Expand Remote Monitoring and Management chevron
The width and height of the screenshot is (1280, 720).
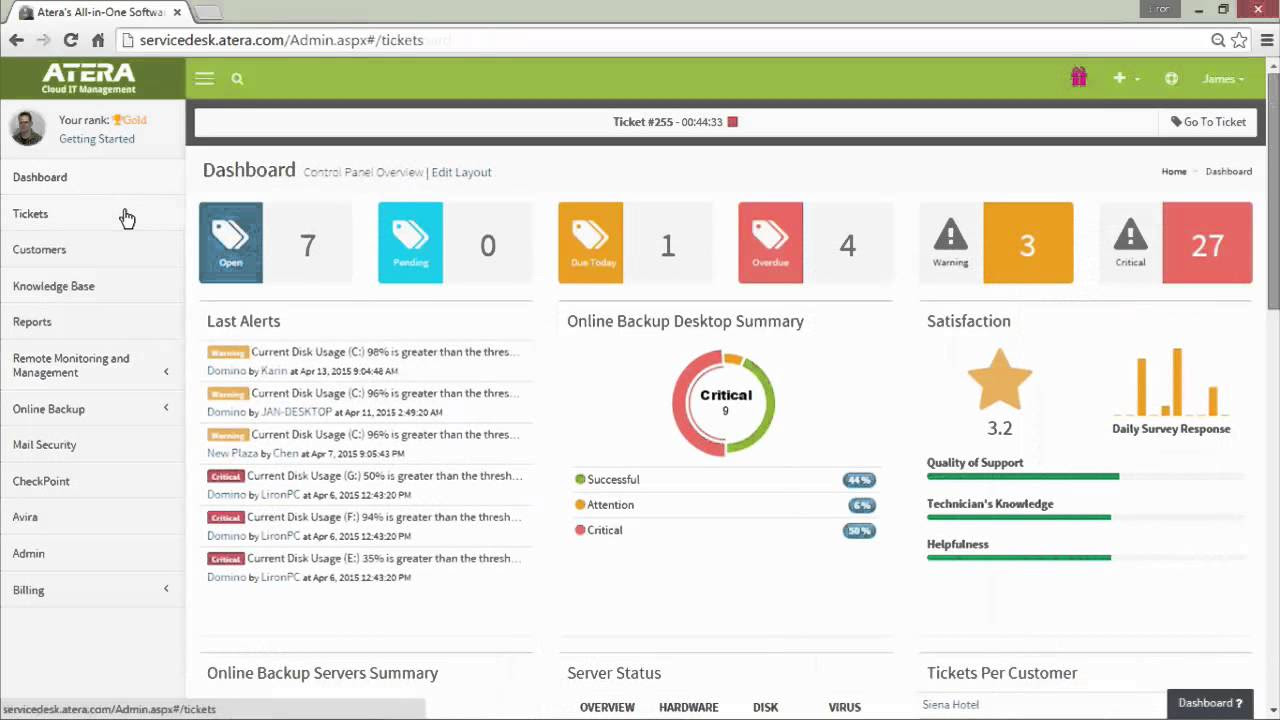[166, 372]
